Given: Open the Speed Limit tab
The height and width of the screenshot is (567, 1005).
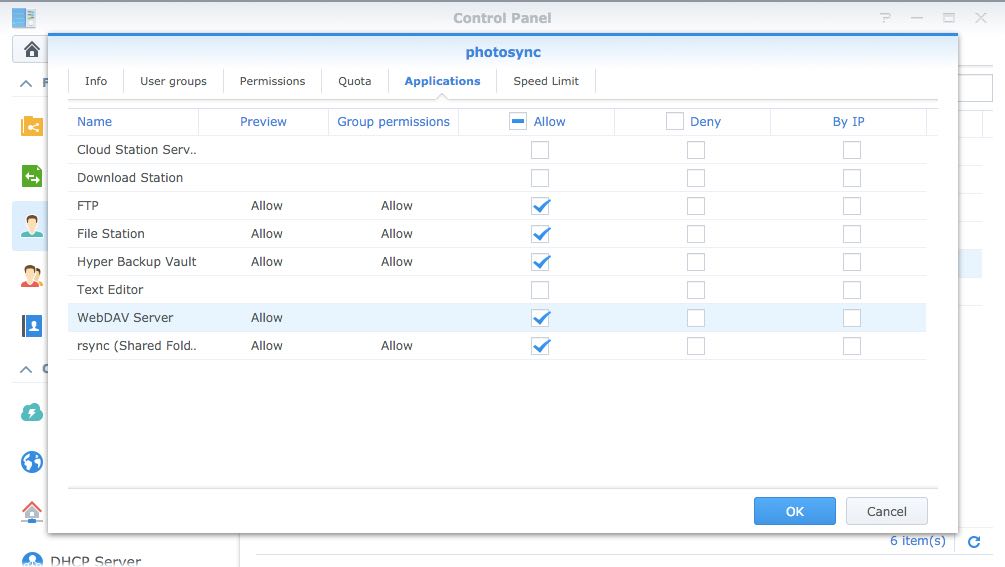Looking at the screenshot, I should click(546, 81).
